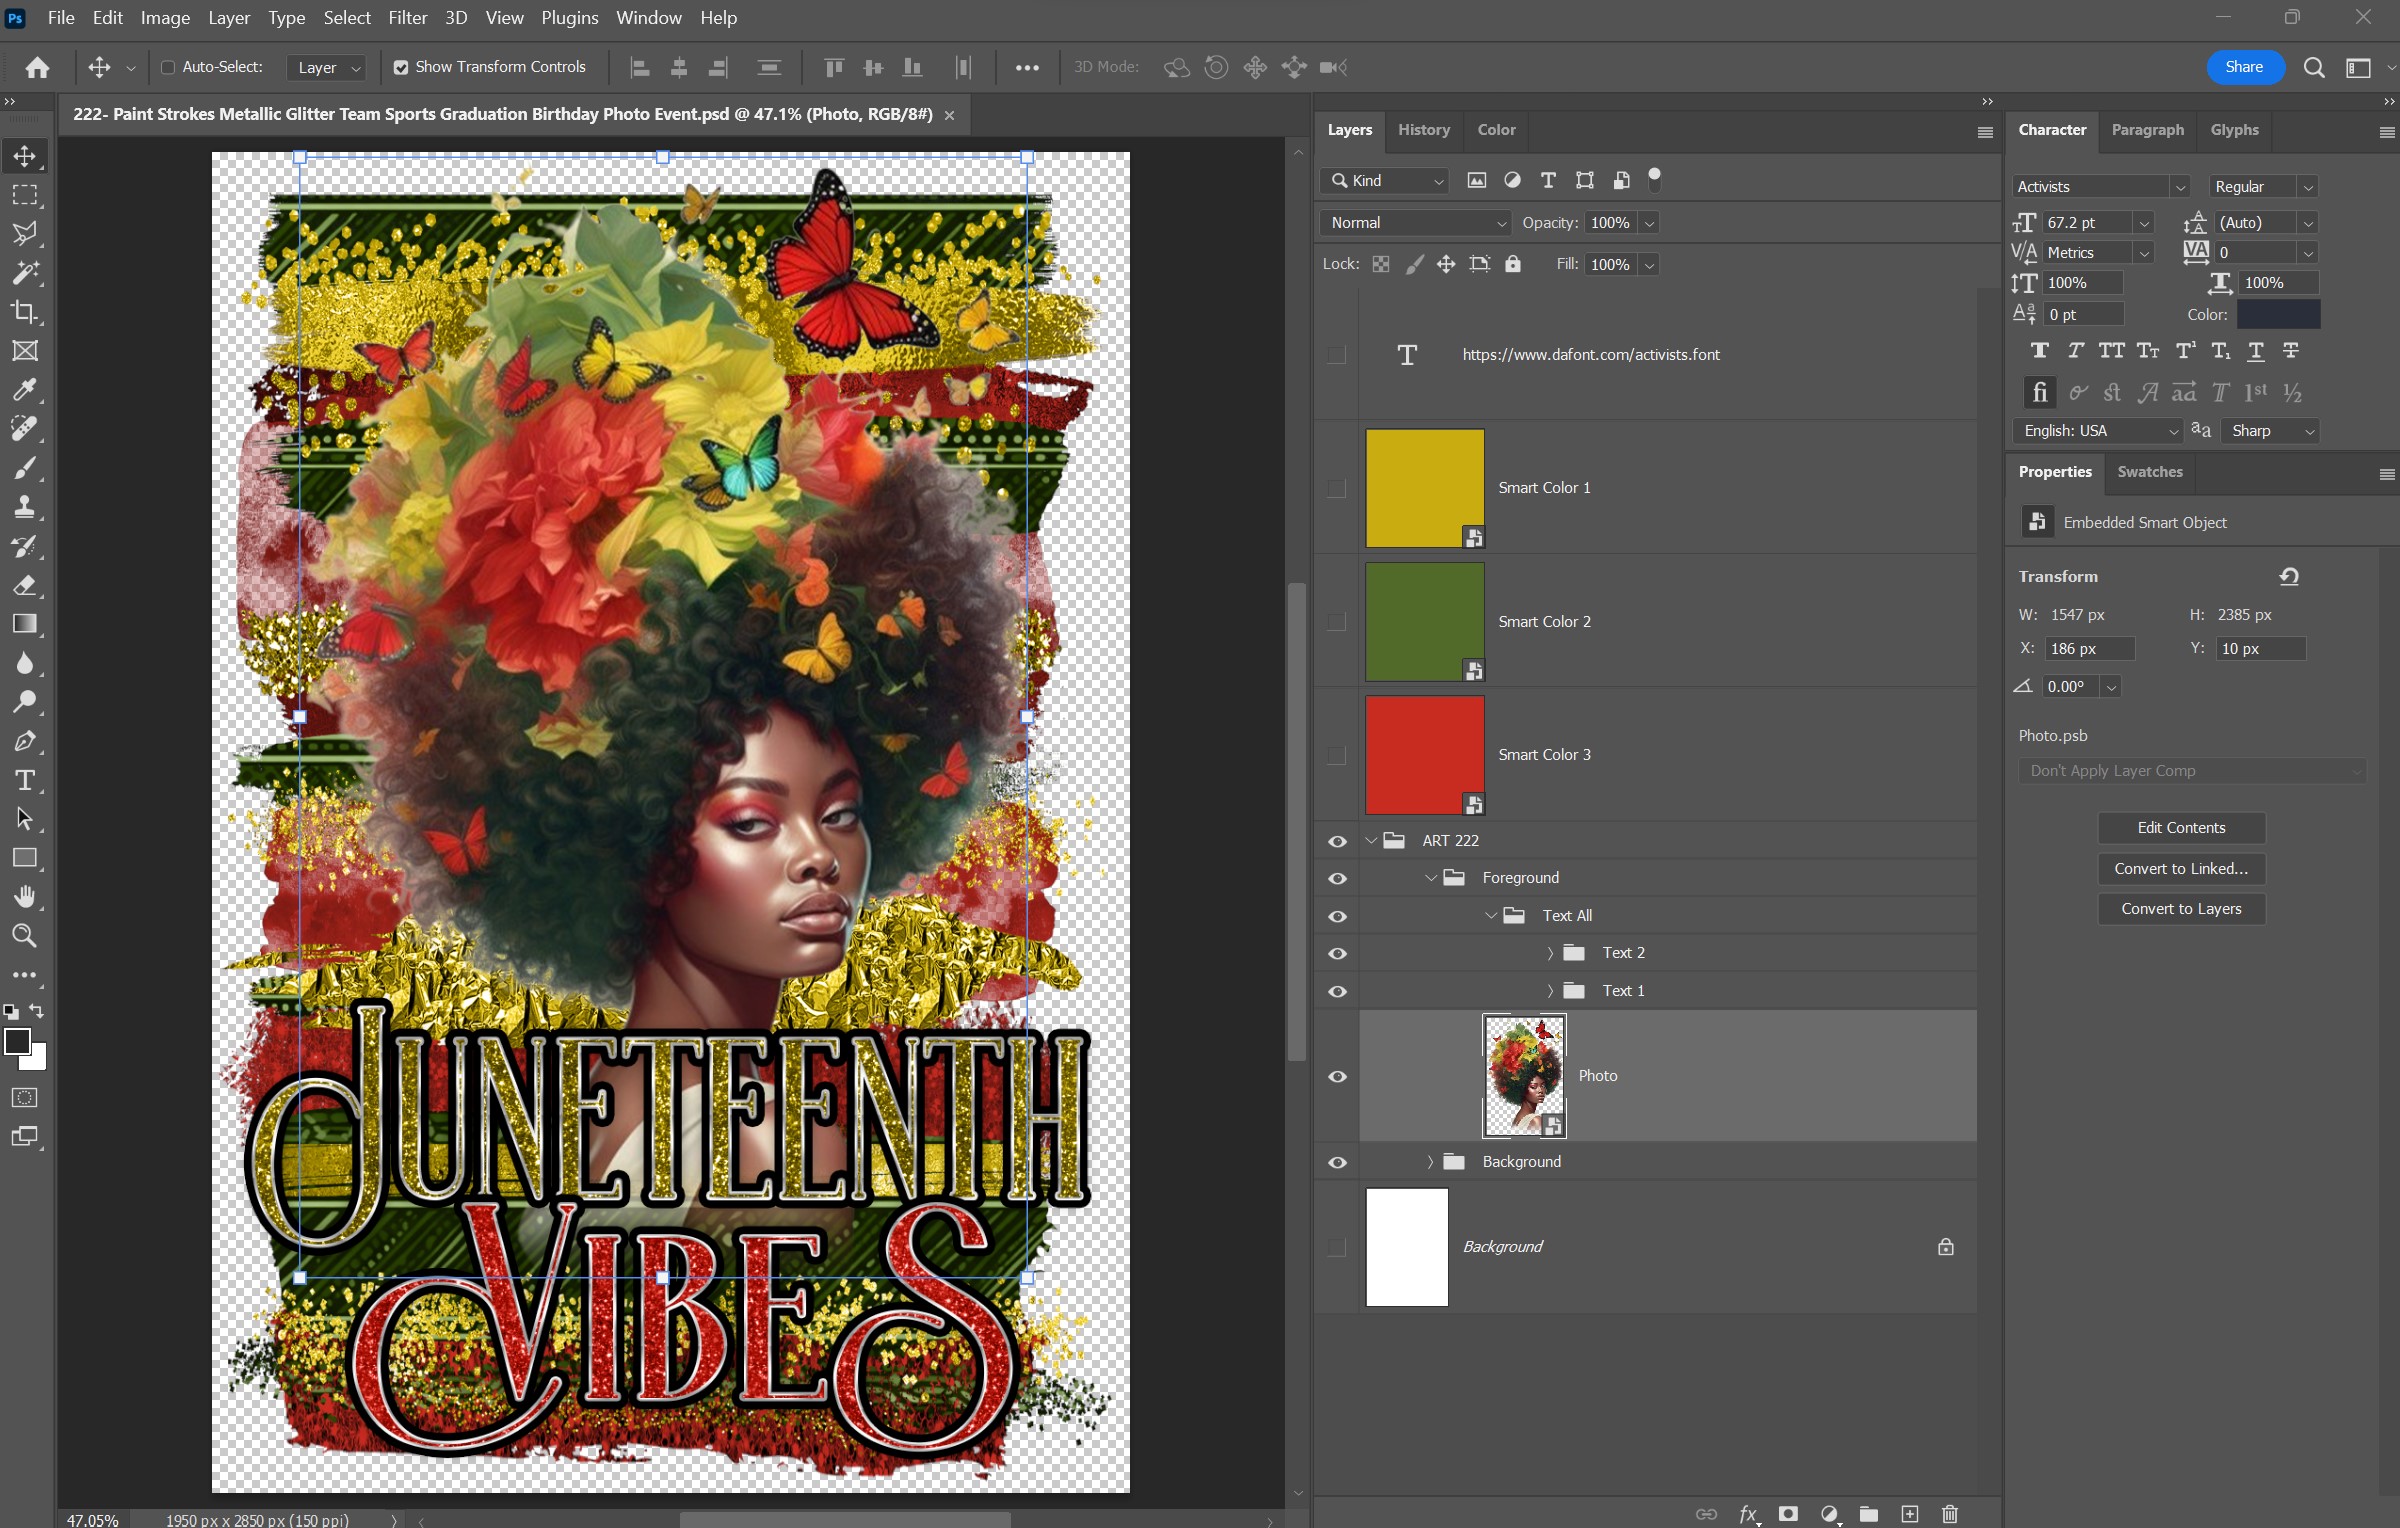
Task: Click the Smart Color 1 layer thumbnail
Action: (x=1424, y=488)
